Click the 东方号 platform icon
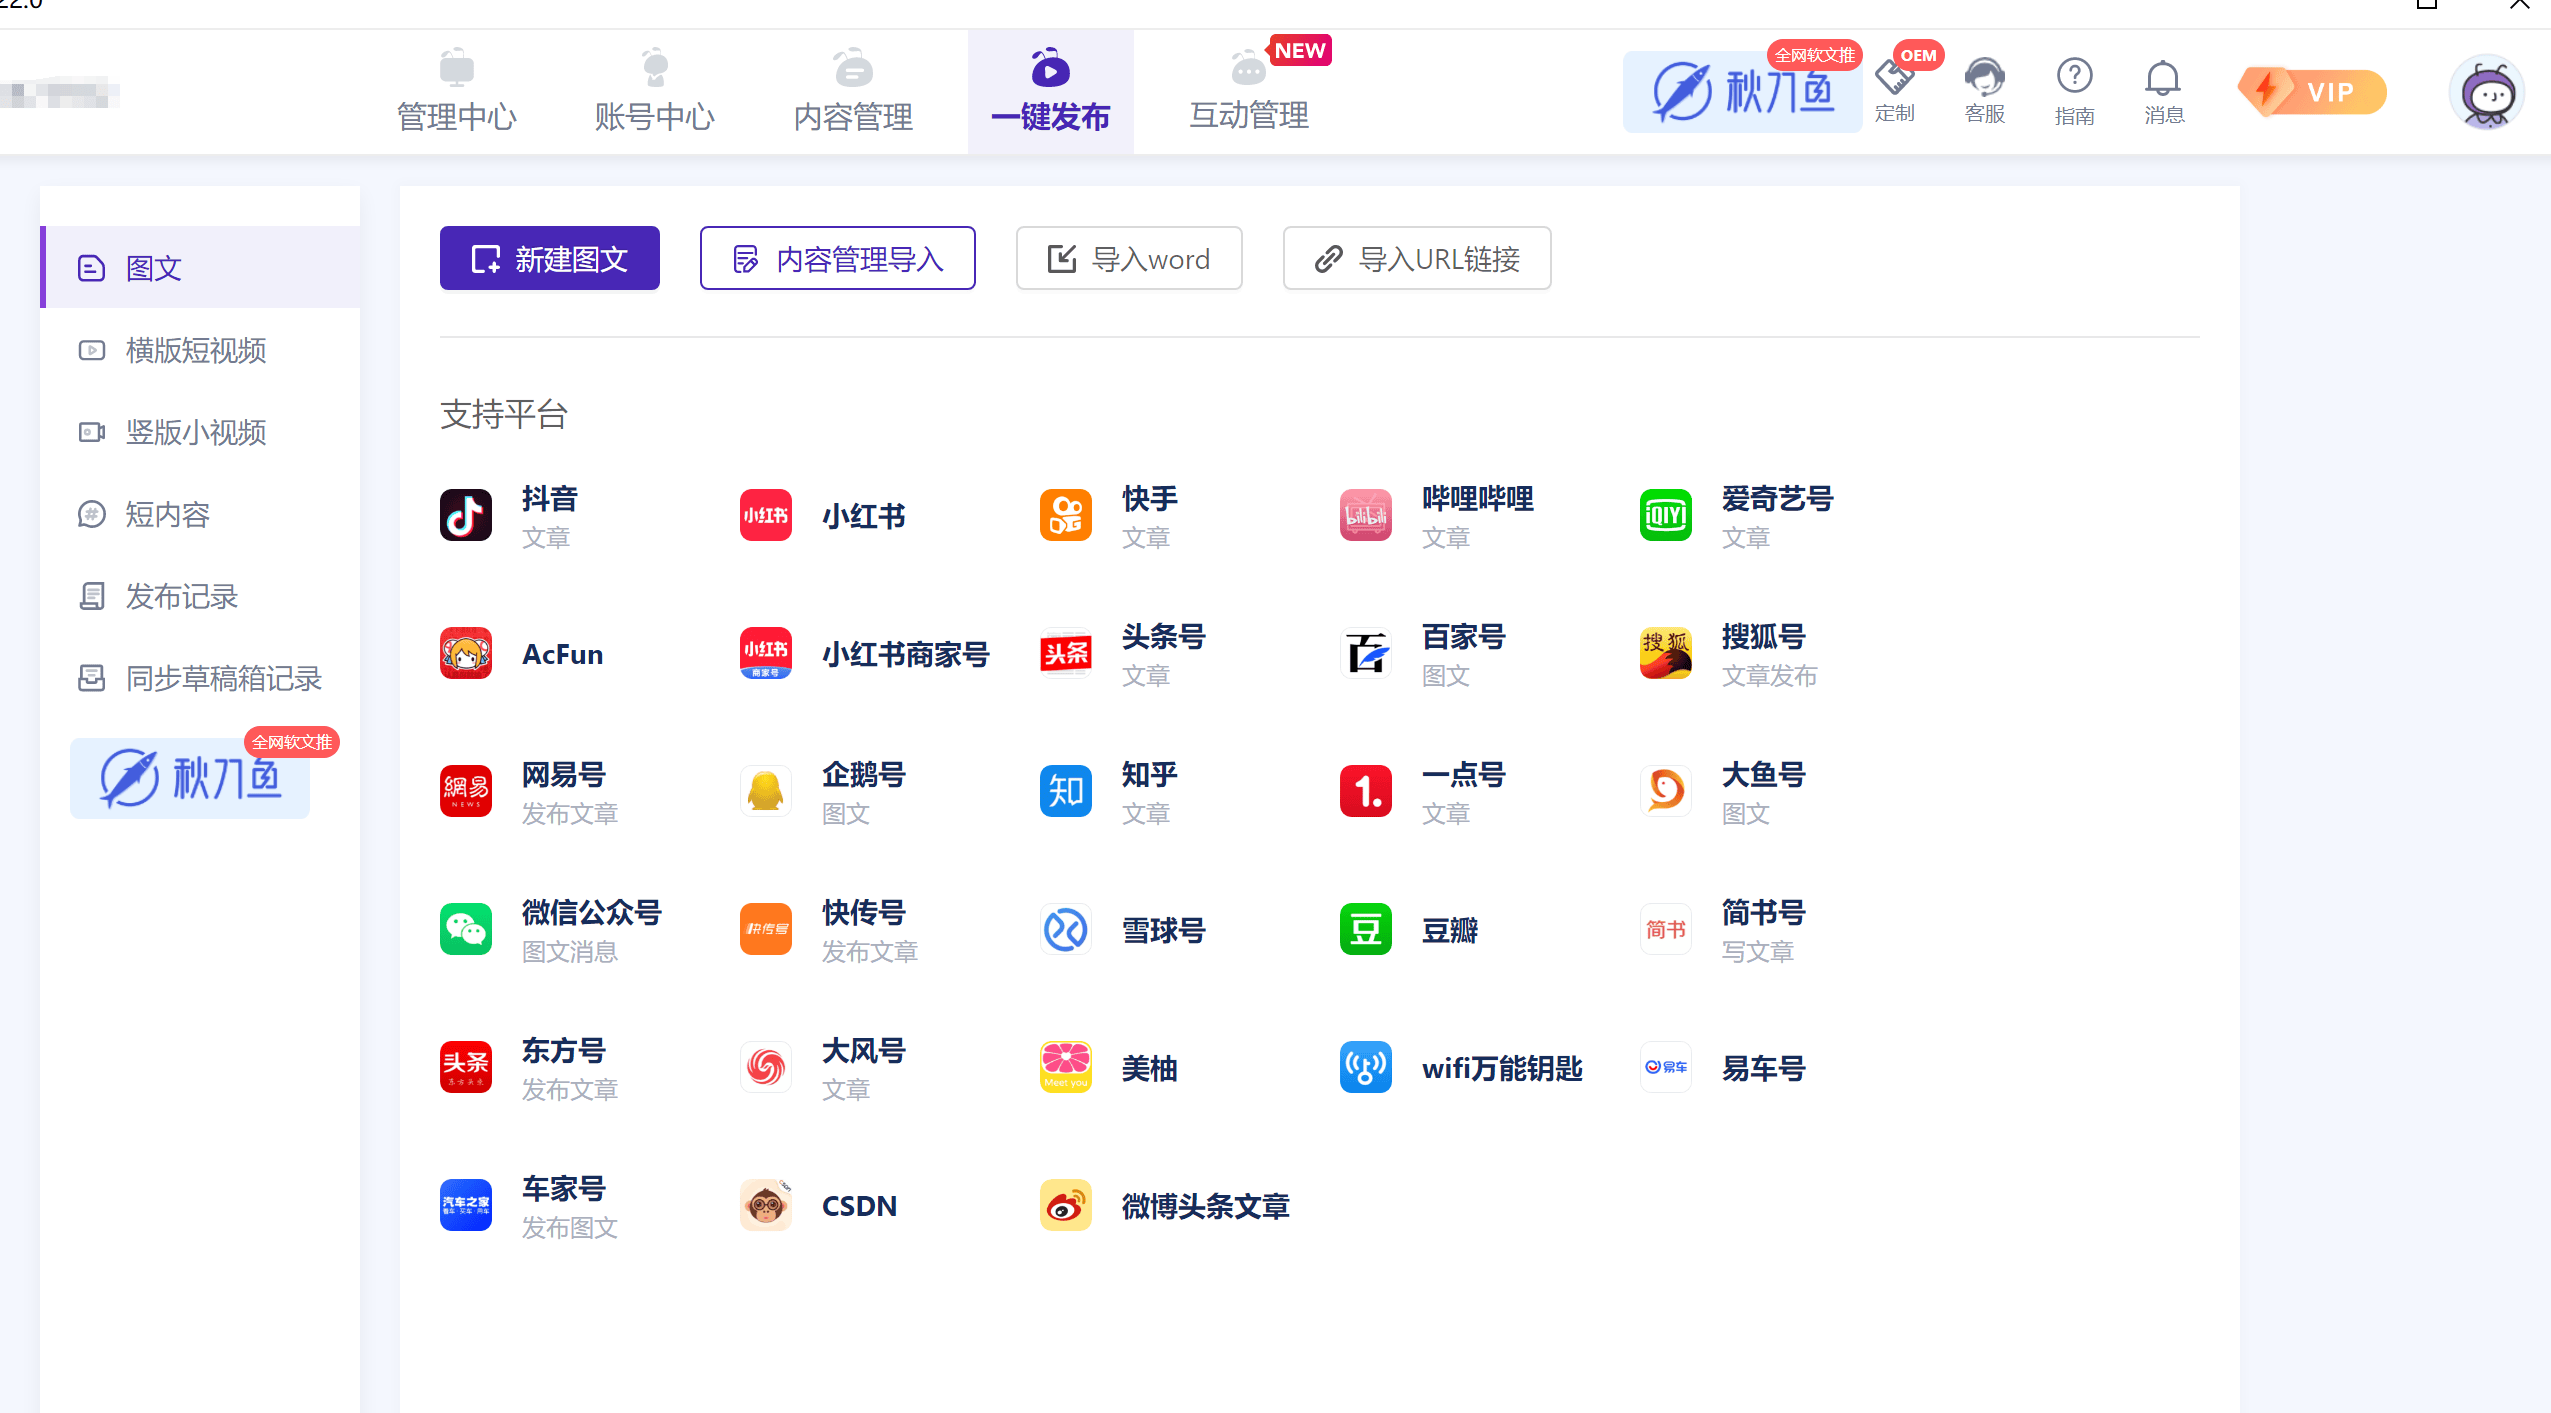 (x=466, y=1068)
